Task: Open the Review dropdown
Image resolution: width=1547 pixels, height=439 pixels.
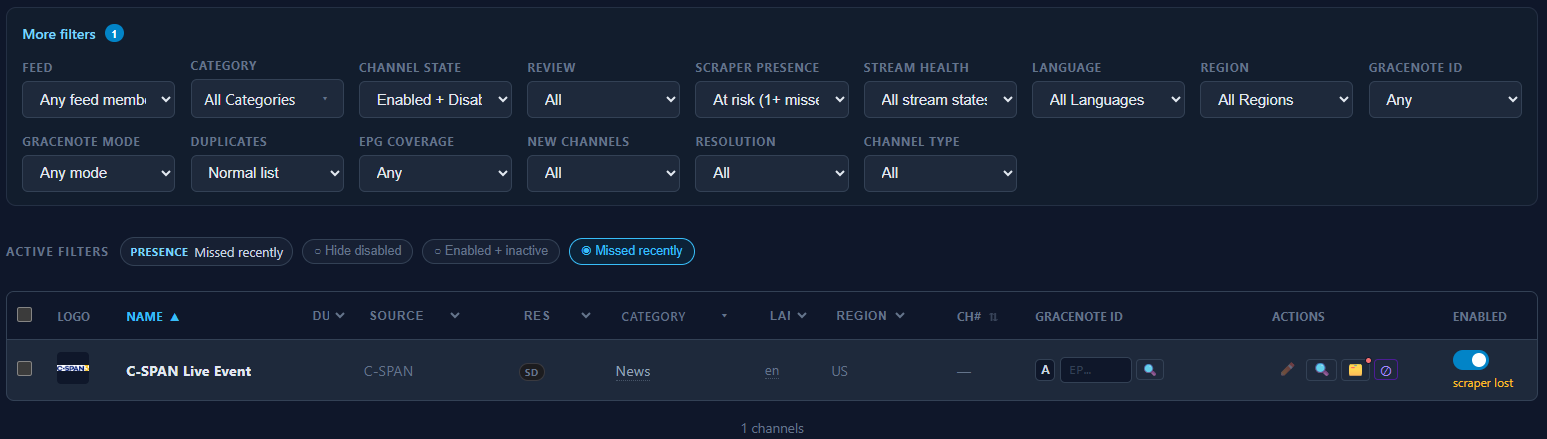Action: (x=603, y=100)
